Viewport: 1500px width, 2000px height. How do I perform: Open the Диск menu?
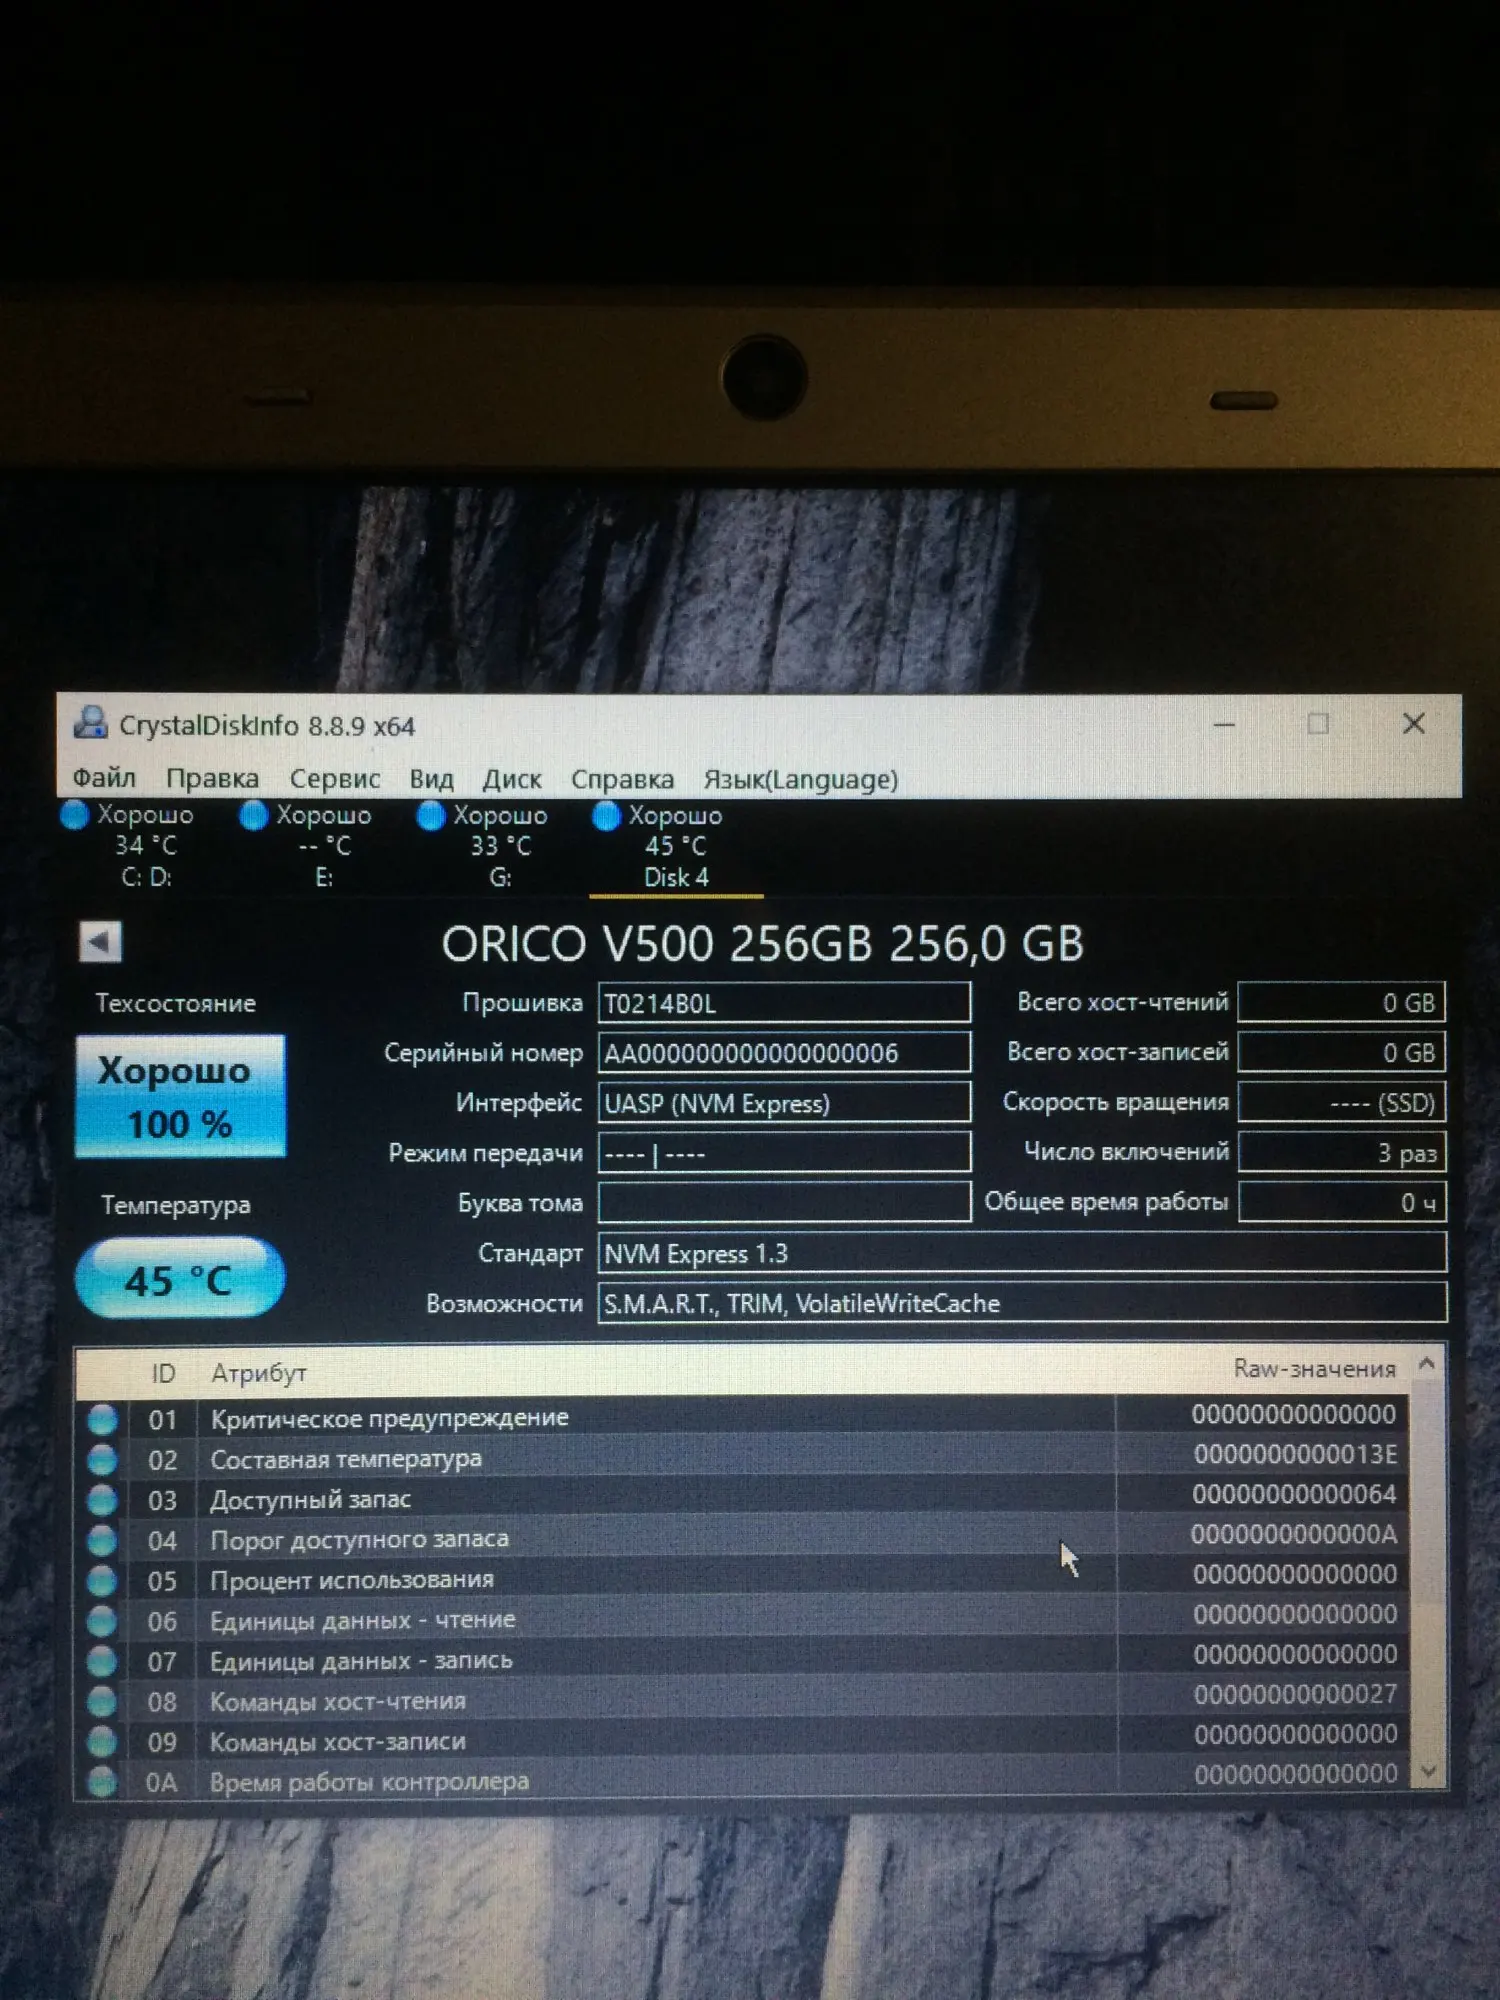[x=512, y=778]
